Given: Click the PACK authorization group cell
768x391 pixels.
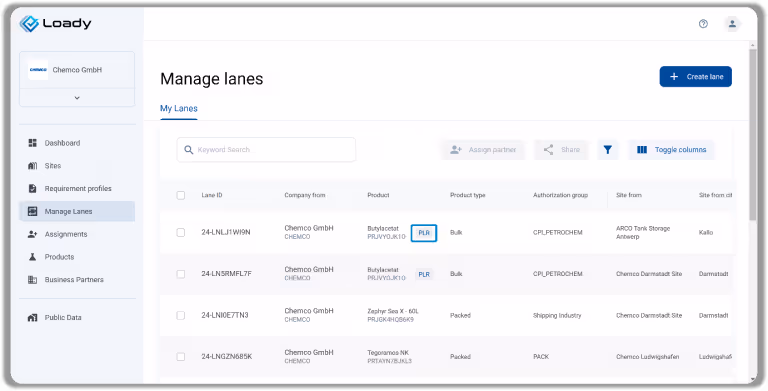Looking at the screenshot, I should tap(541, 357).
